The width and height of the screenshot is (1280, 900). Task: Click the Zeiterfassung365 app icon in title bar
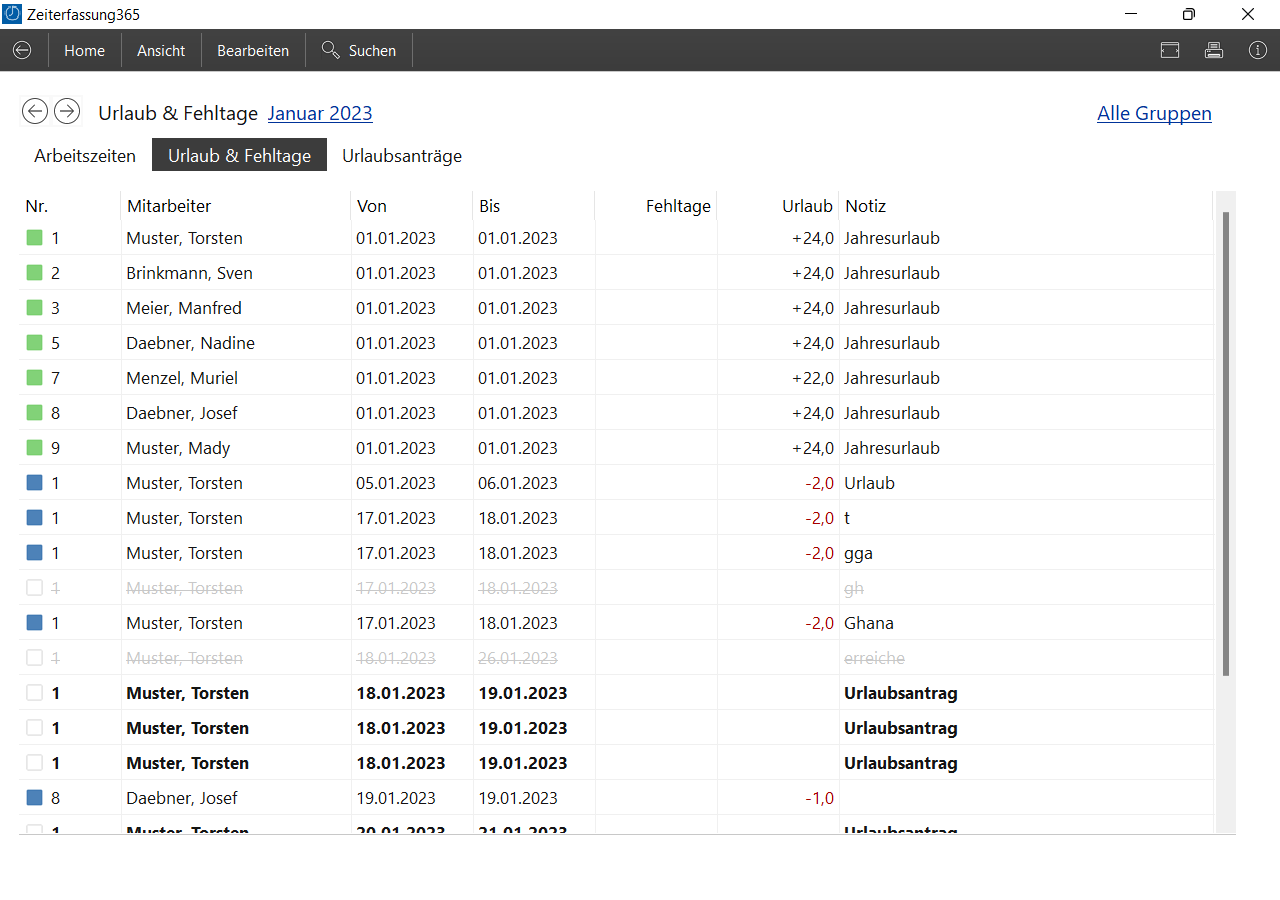[13, 14]
